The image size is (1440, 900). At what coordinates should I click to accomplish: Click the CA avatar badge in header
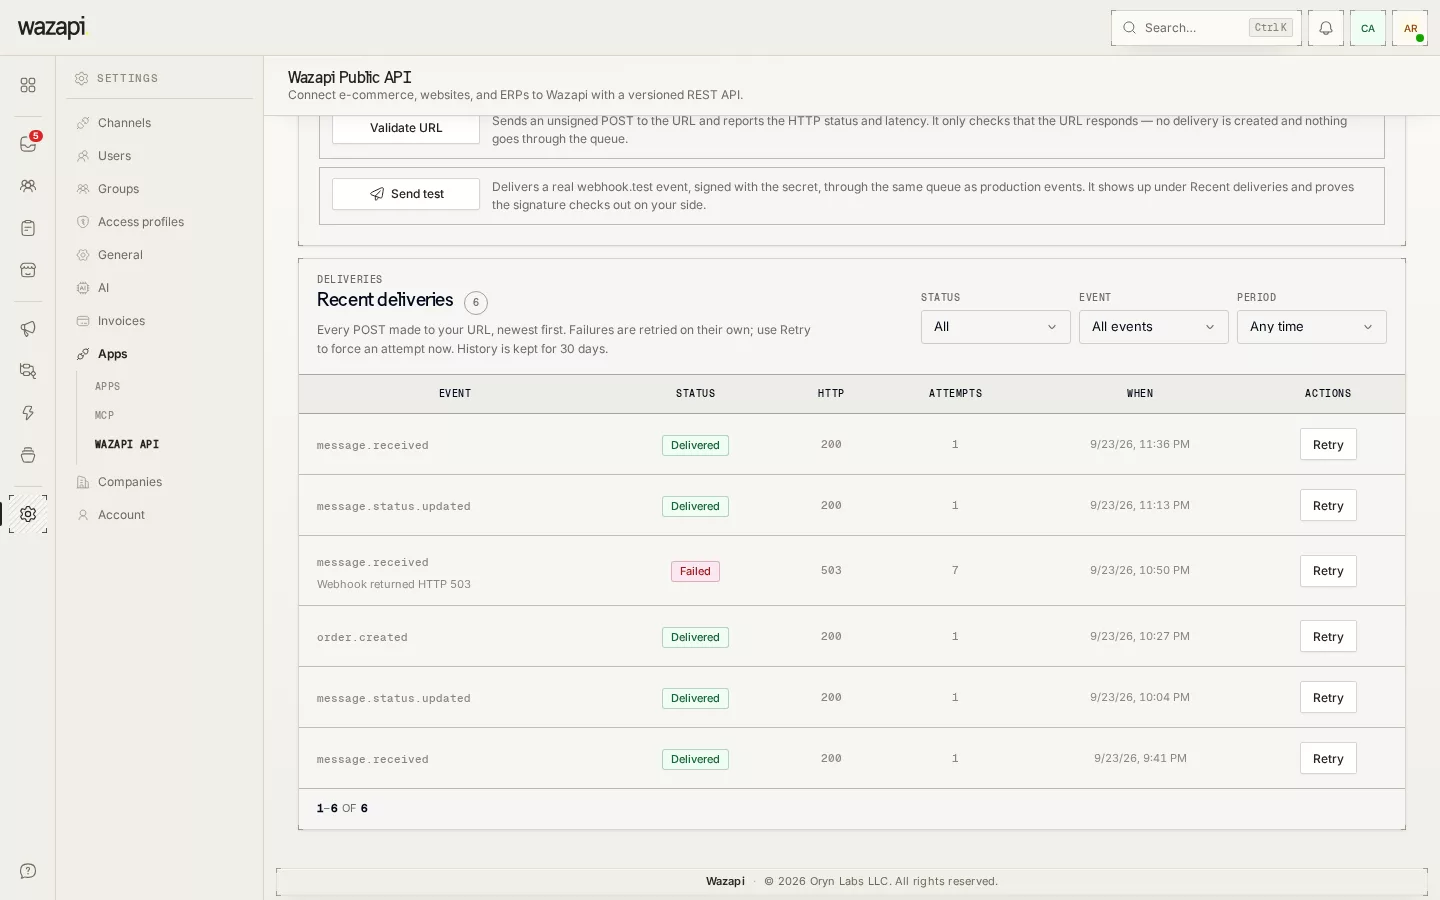(x=1368, y=28)
